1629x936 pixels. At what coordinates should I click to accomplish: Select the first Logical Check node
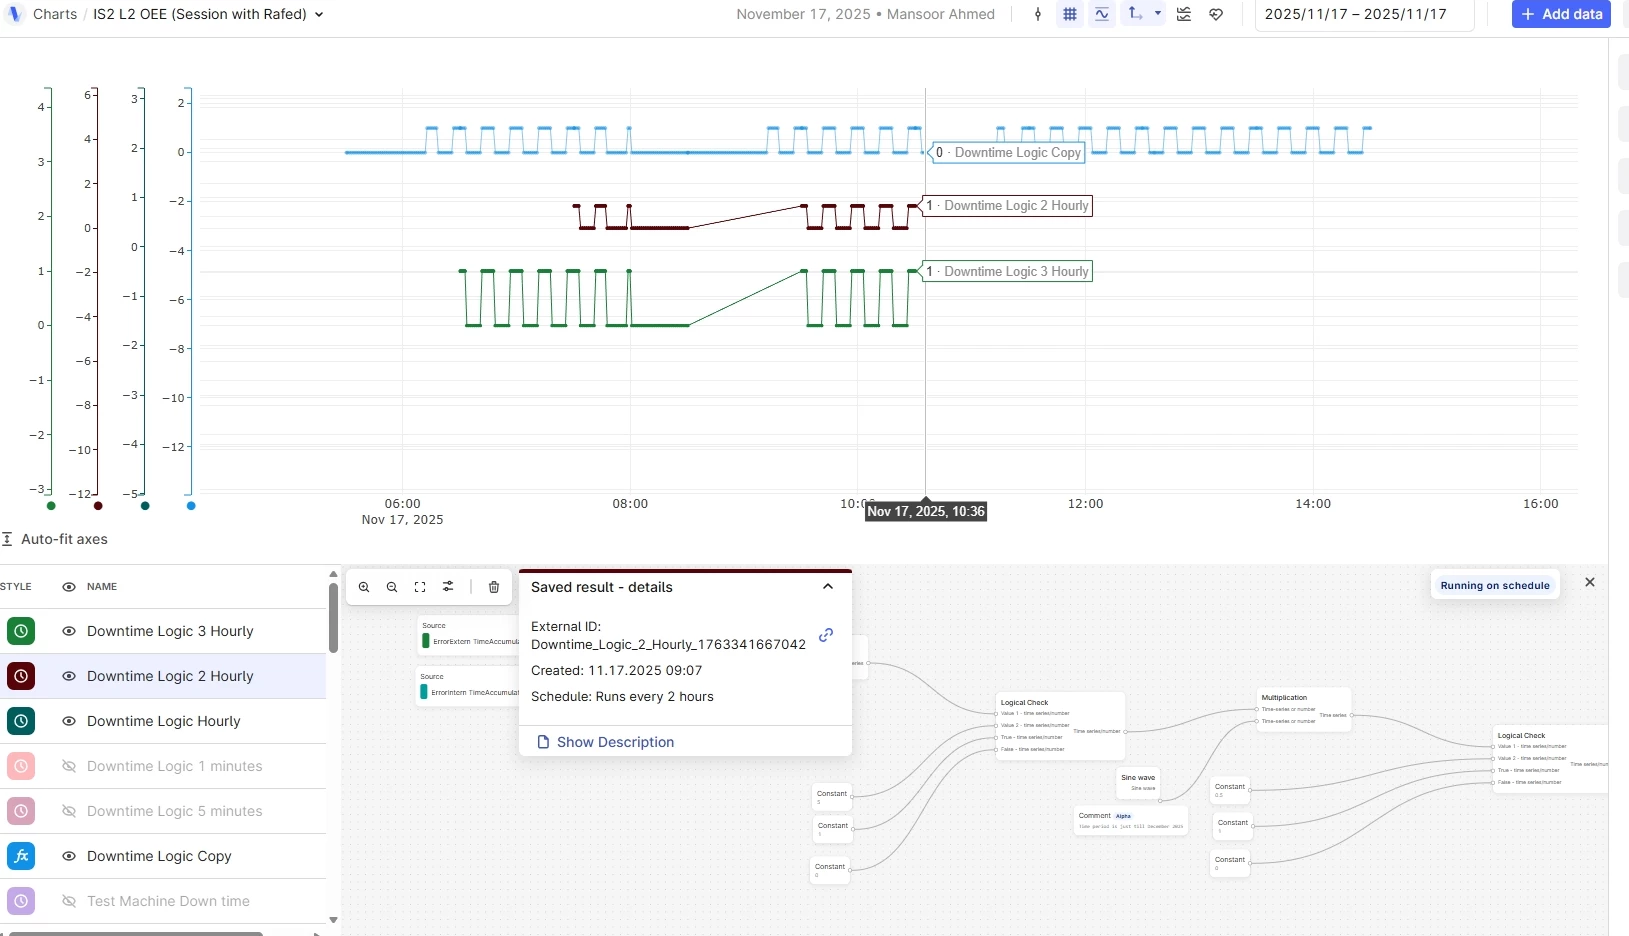[x=1061, y=726]
